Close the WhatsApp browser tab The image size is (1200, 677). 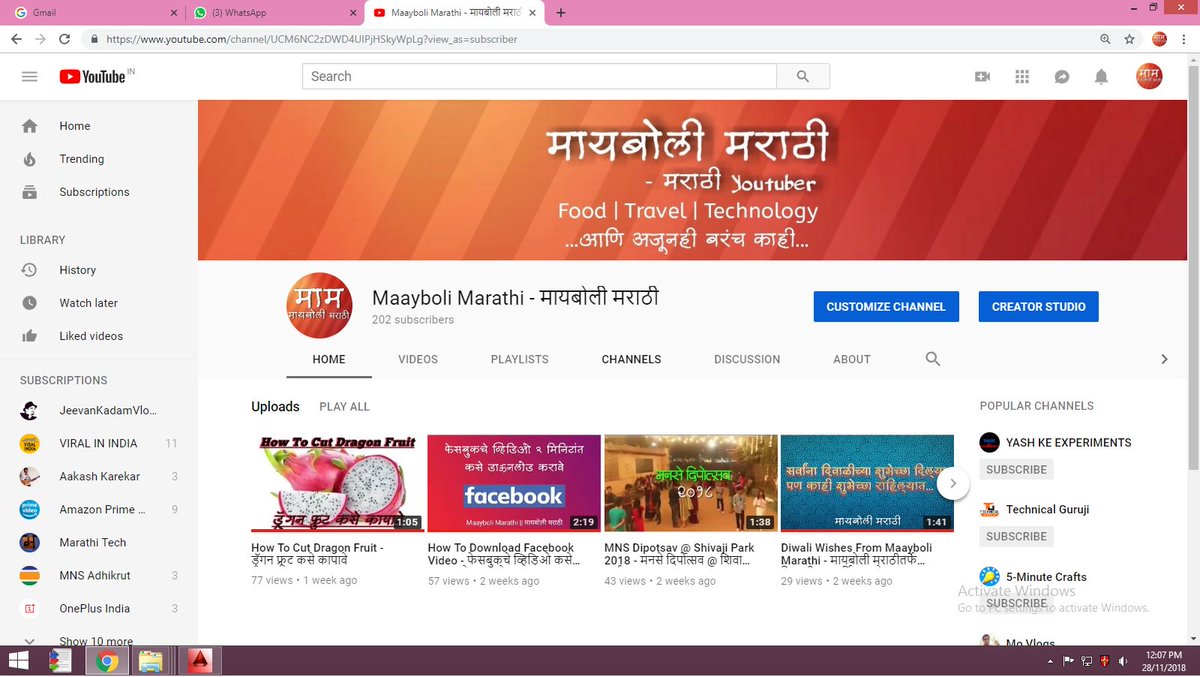click(353, 13)
